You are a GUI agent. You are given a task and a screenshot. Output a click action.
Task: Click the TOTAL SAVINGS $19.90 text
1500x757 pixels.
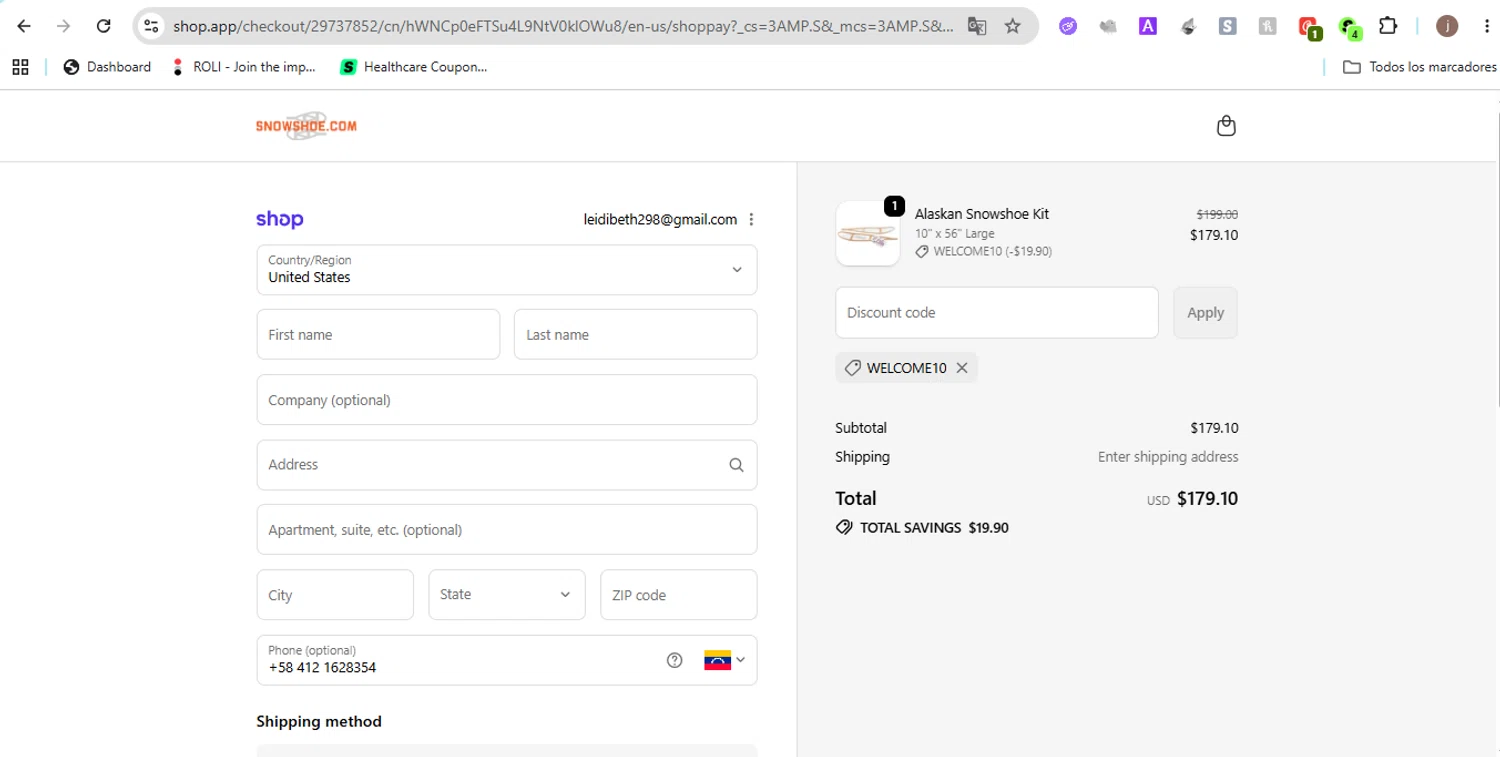(934, 527)
